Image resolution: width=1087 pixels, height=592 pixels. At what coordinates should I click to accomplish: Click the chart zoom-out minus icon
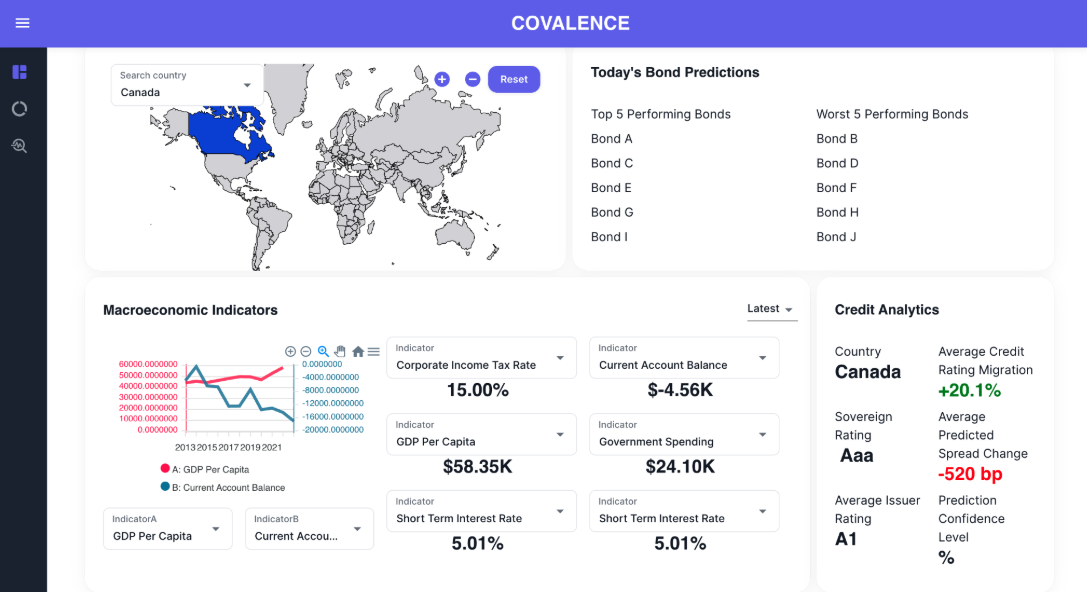[306, 351]
